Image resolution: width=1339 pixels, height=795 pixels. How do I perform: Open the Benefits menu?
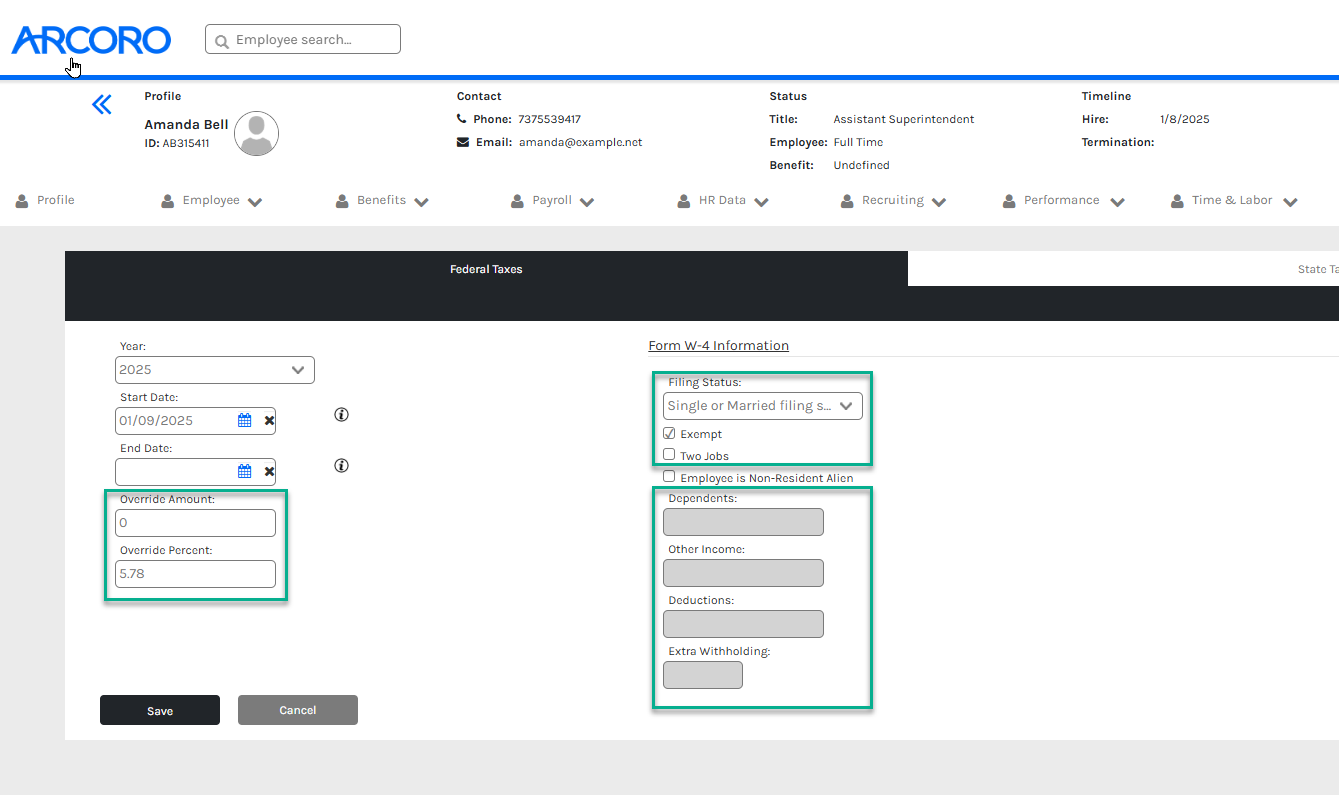[381, 200]
